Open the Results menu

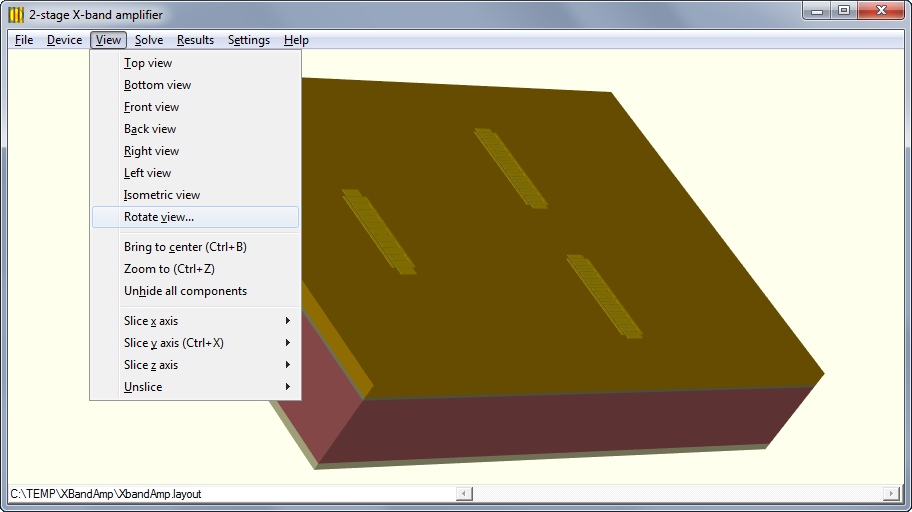(195, 40)
